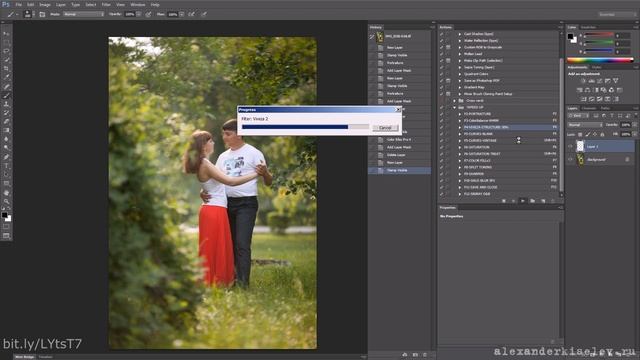Open the Mini Bridge tab
The height and width of the screenshot is (360, 640).
[25, 357]
